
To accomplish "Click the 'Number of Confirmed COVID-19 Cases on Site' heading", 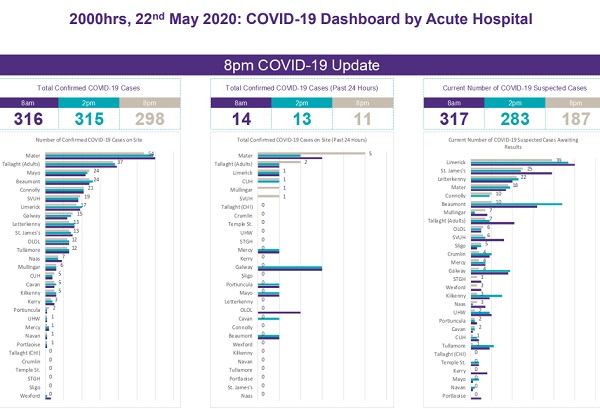I will tap(100, 138).
